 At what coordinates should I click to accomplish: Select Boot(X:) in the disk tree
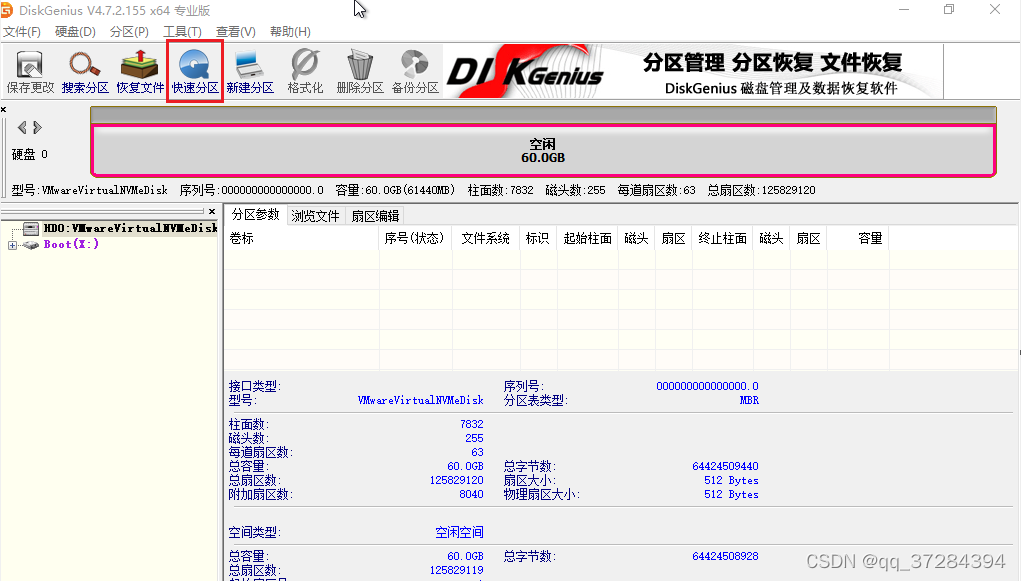point(71,244)
